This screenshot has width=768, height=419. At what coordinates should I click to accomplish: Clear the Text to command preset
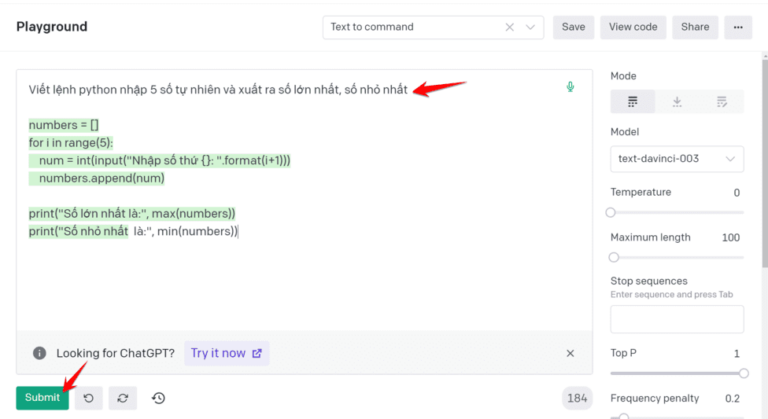tap(509, 27)
